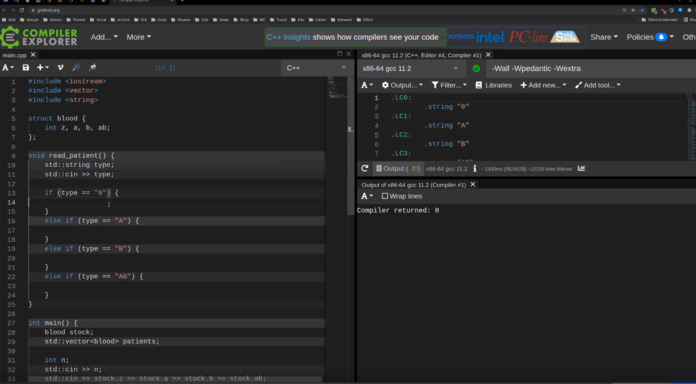Screen dimensions: 696x384
Task: Click the Sponsors link
Action: 459,36
